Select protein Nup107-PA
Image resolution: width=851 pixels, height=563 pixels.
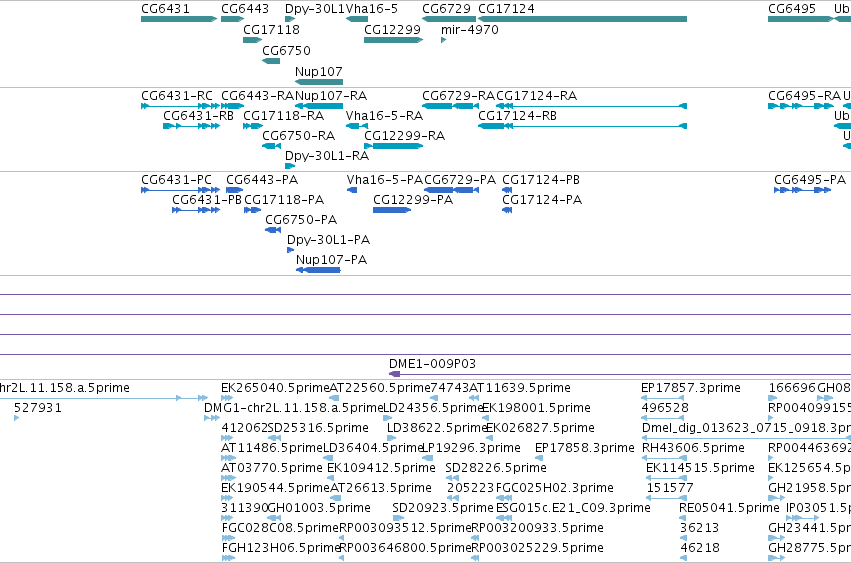(318, 270)
